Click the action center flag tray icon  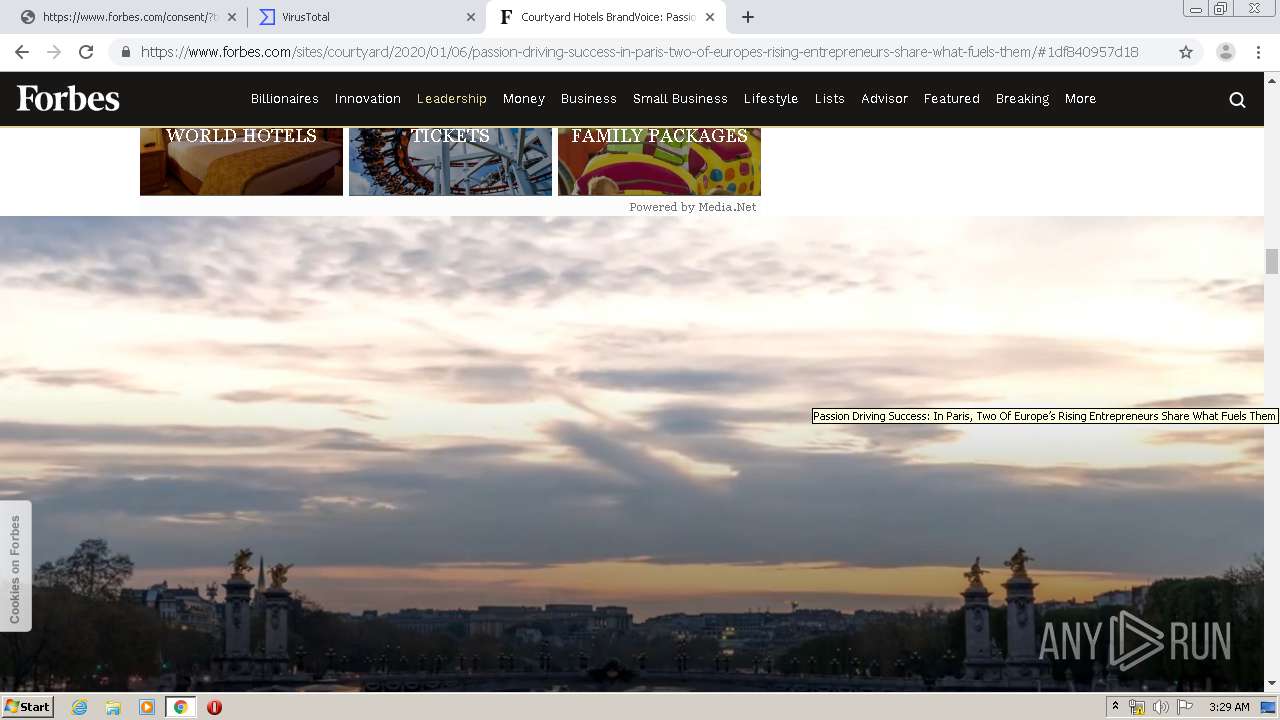[x=1185, y=707]
